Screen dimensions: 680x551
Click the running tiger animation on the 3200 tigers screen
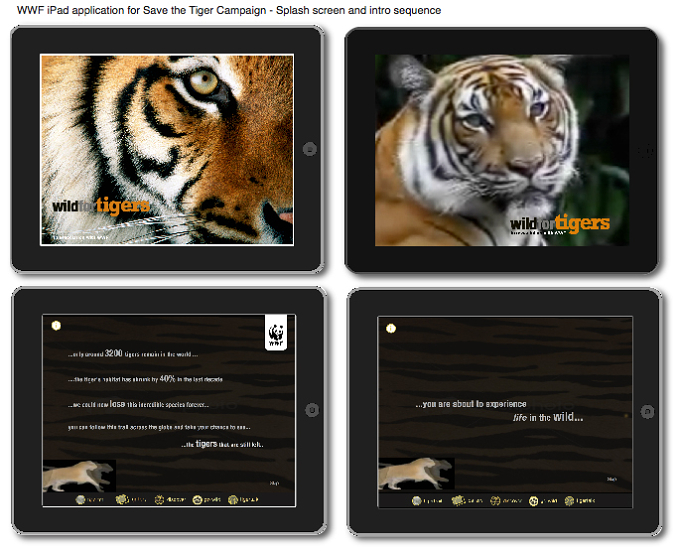(79, 476)
